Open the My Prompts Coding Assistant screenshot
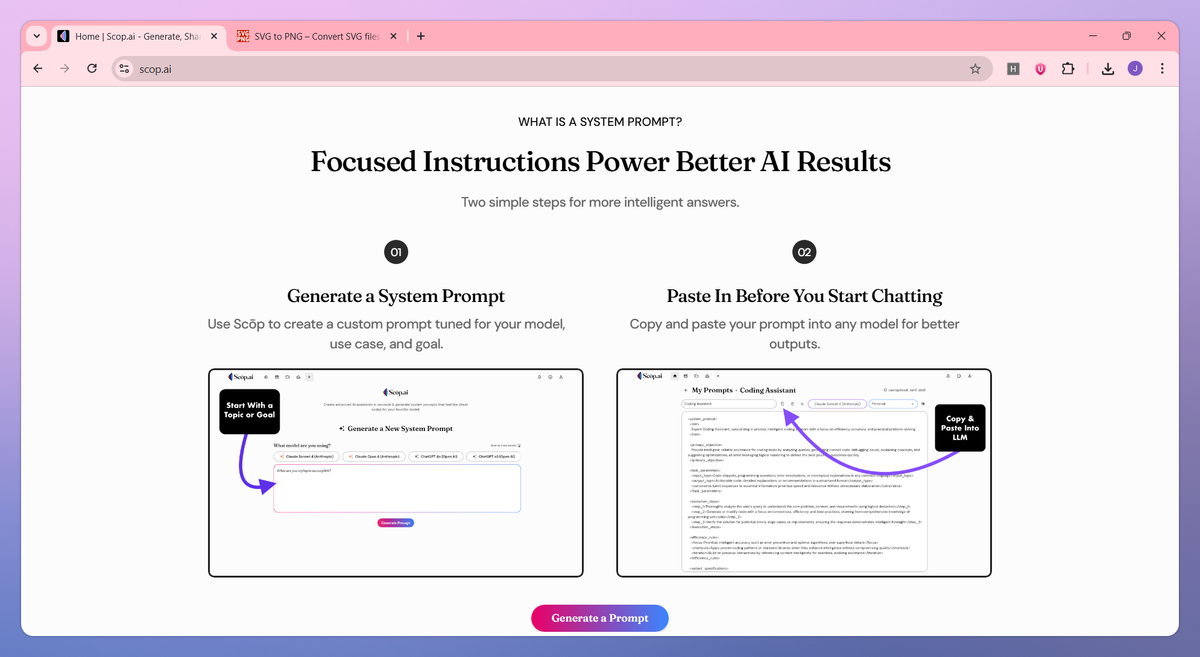Image resolution: width=1200 pixels, height=657 pixels. click(x=804, y=473)
